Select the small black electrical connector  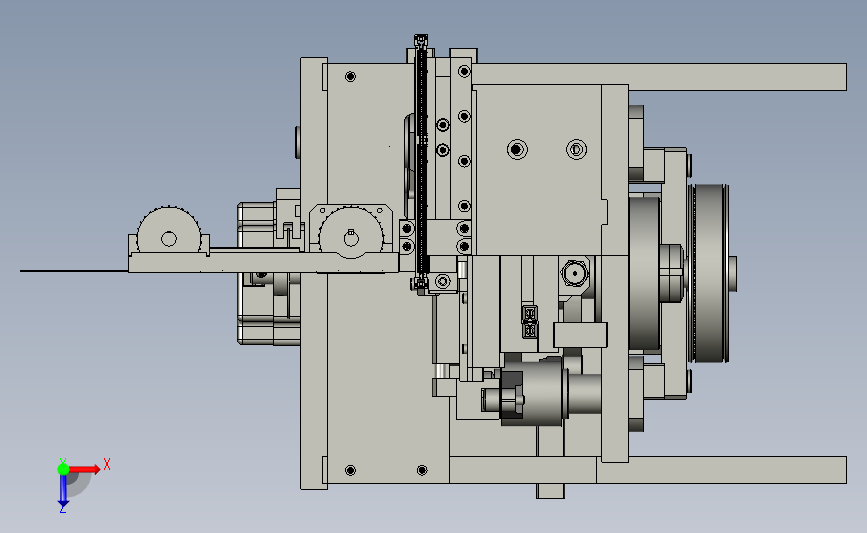point(530,321)
